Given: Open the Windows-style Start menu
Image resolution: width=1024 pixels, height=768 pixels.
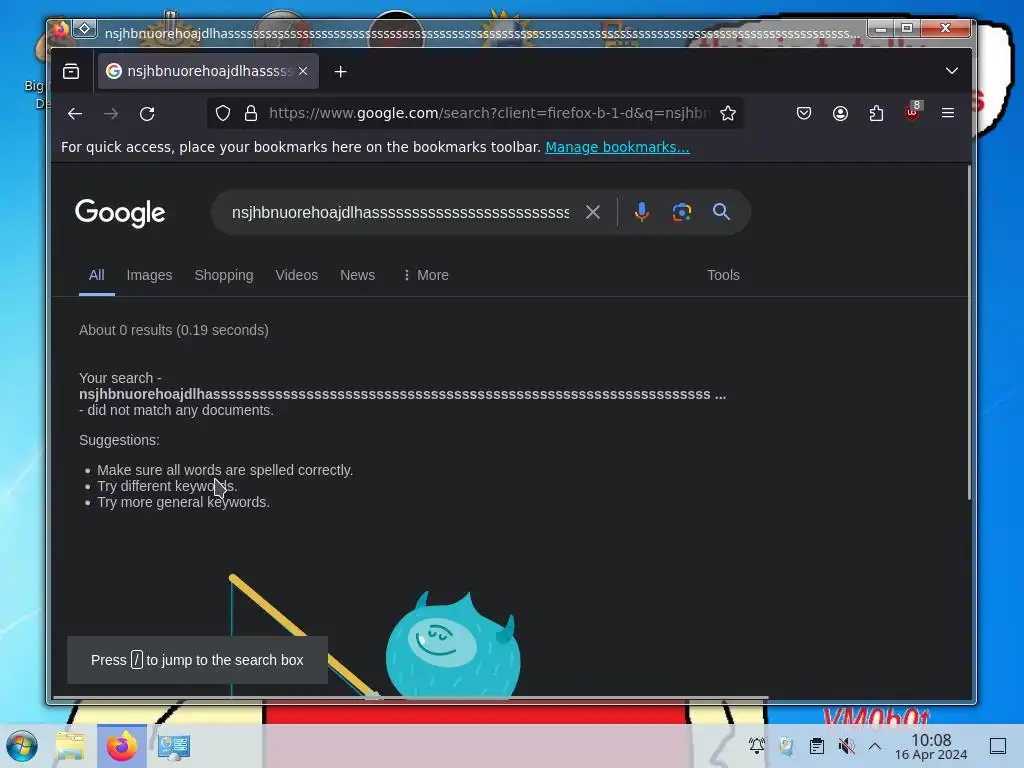Looking at the screenshot, I should [x=22, y=746].
